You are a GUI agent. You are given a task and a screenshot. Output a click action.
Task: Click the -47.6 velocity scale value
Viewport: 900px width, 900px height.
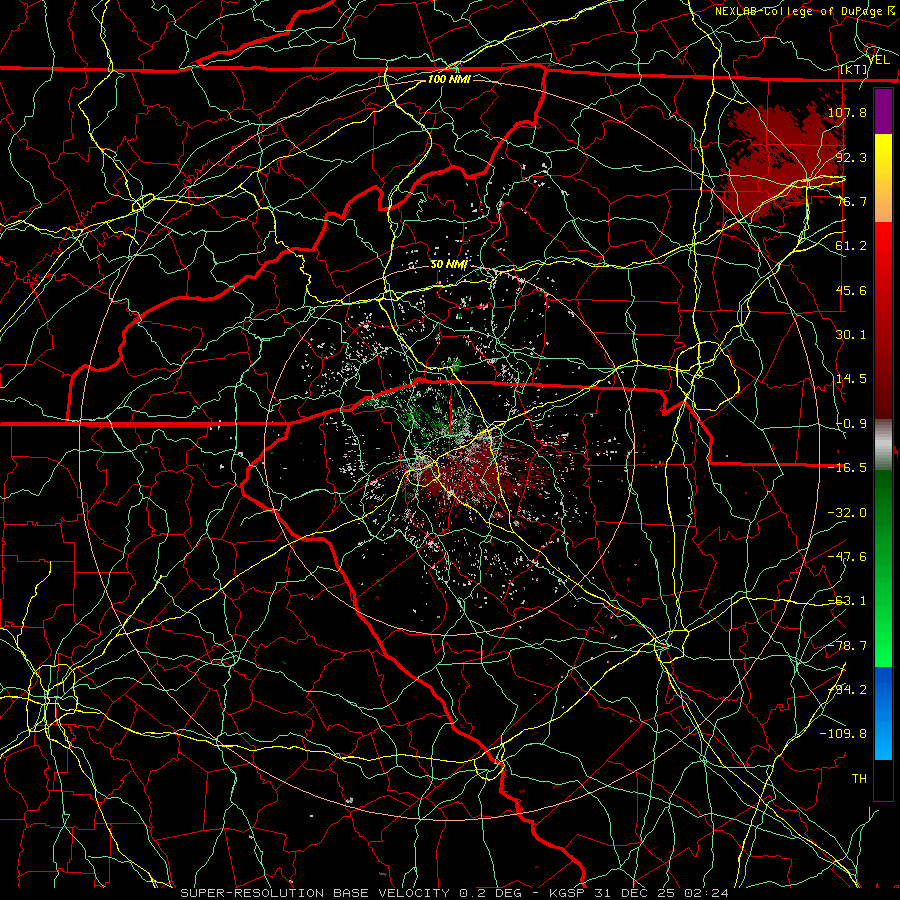[x=847, y=557]
